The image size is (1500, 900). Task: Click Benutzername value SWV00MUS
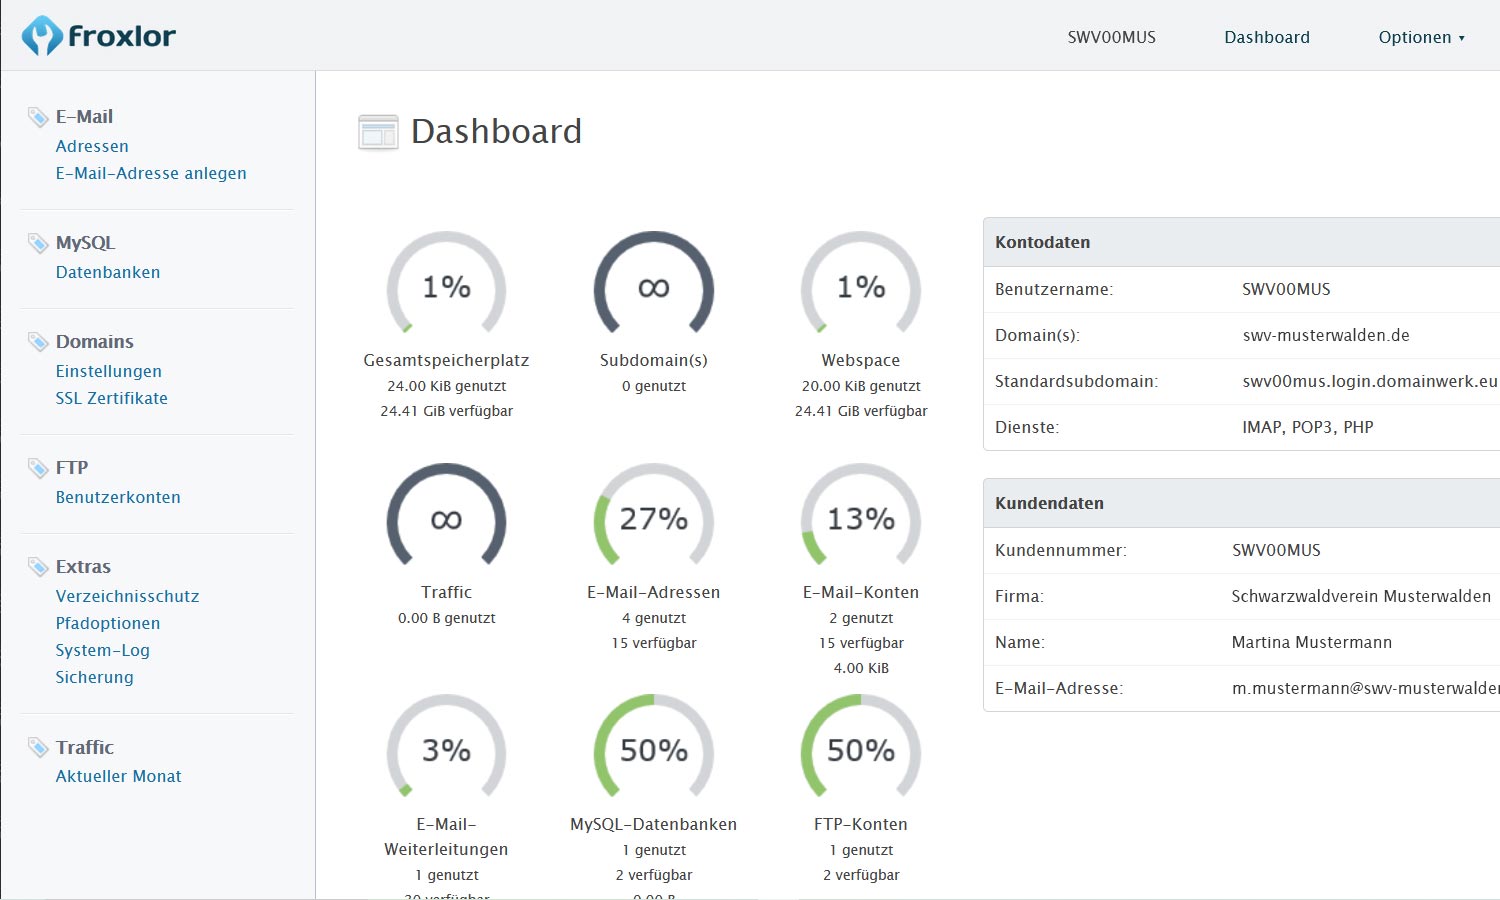click(1286, 289)
